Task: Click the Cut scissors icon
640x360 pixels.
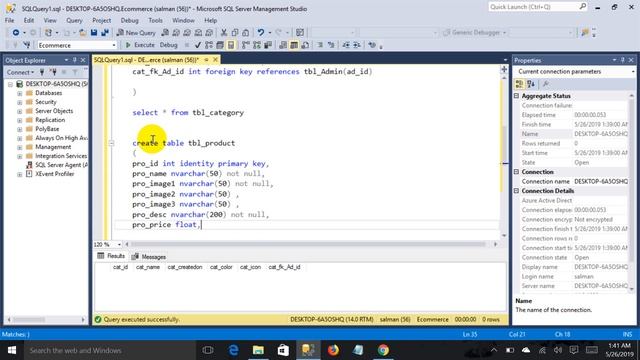Action: click(x=224, y=33)
